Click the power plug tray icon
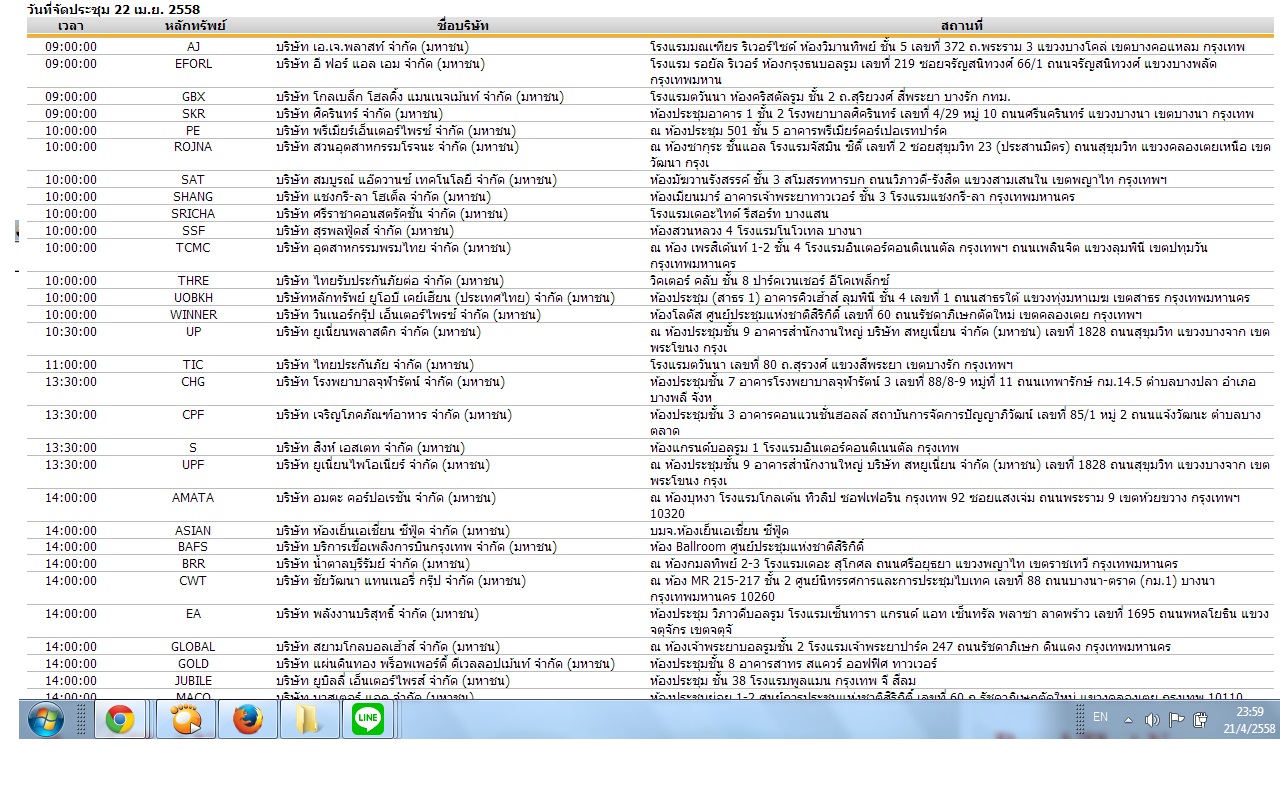This screenshot has height=800, width=1280. 1201,719
